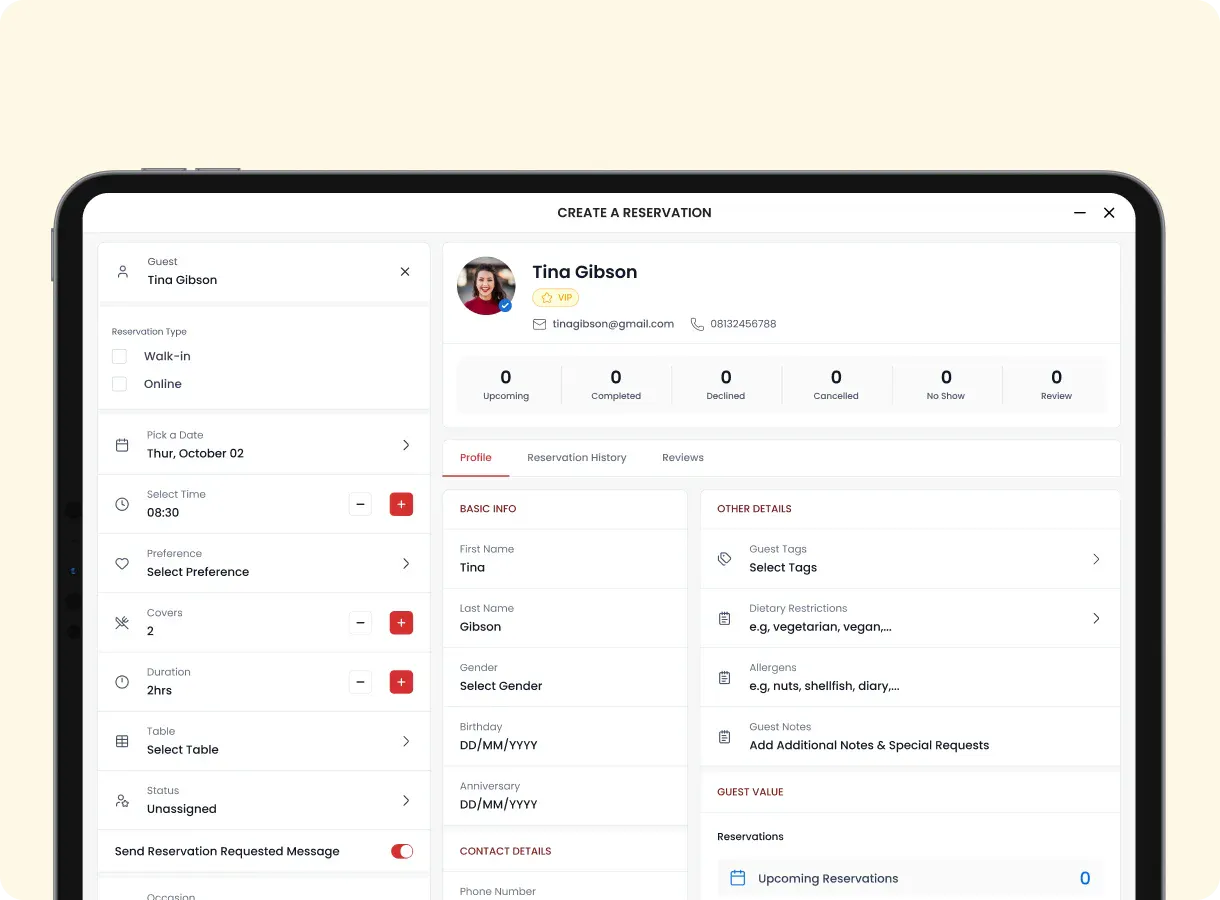This screenshot has height=900, width=1220.
Task: Click the email envelope icon under Tina Gibson
Action: pos(540,324)
